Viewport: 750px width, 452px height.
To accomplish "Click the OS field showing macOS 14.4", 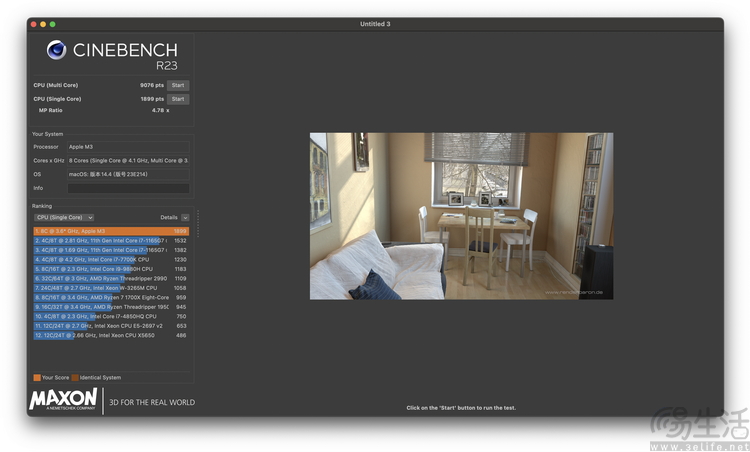I will pos(128,175).
